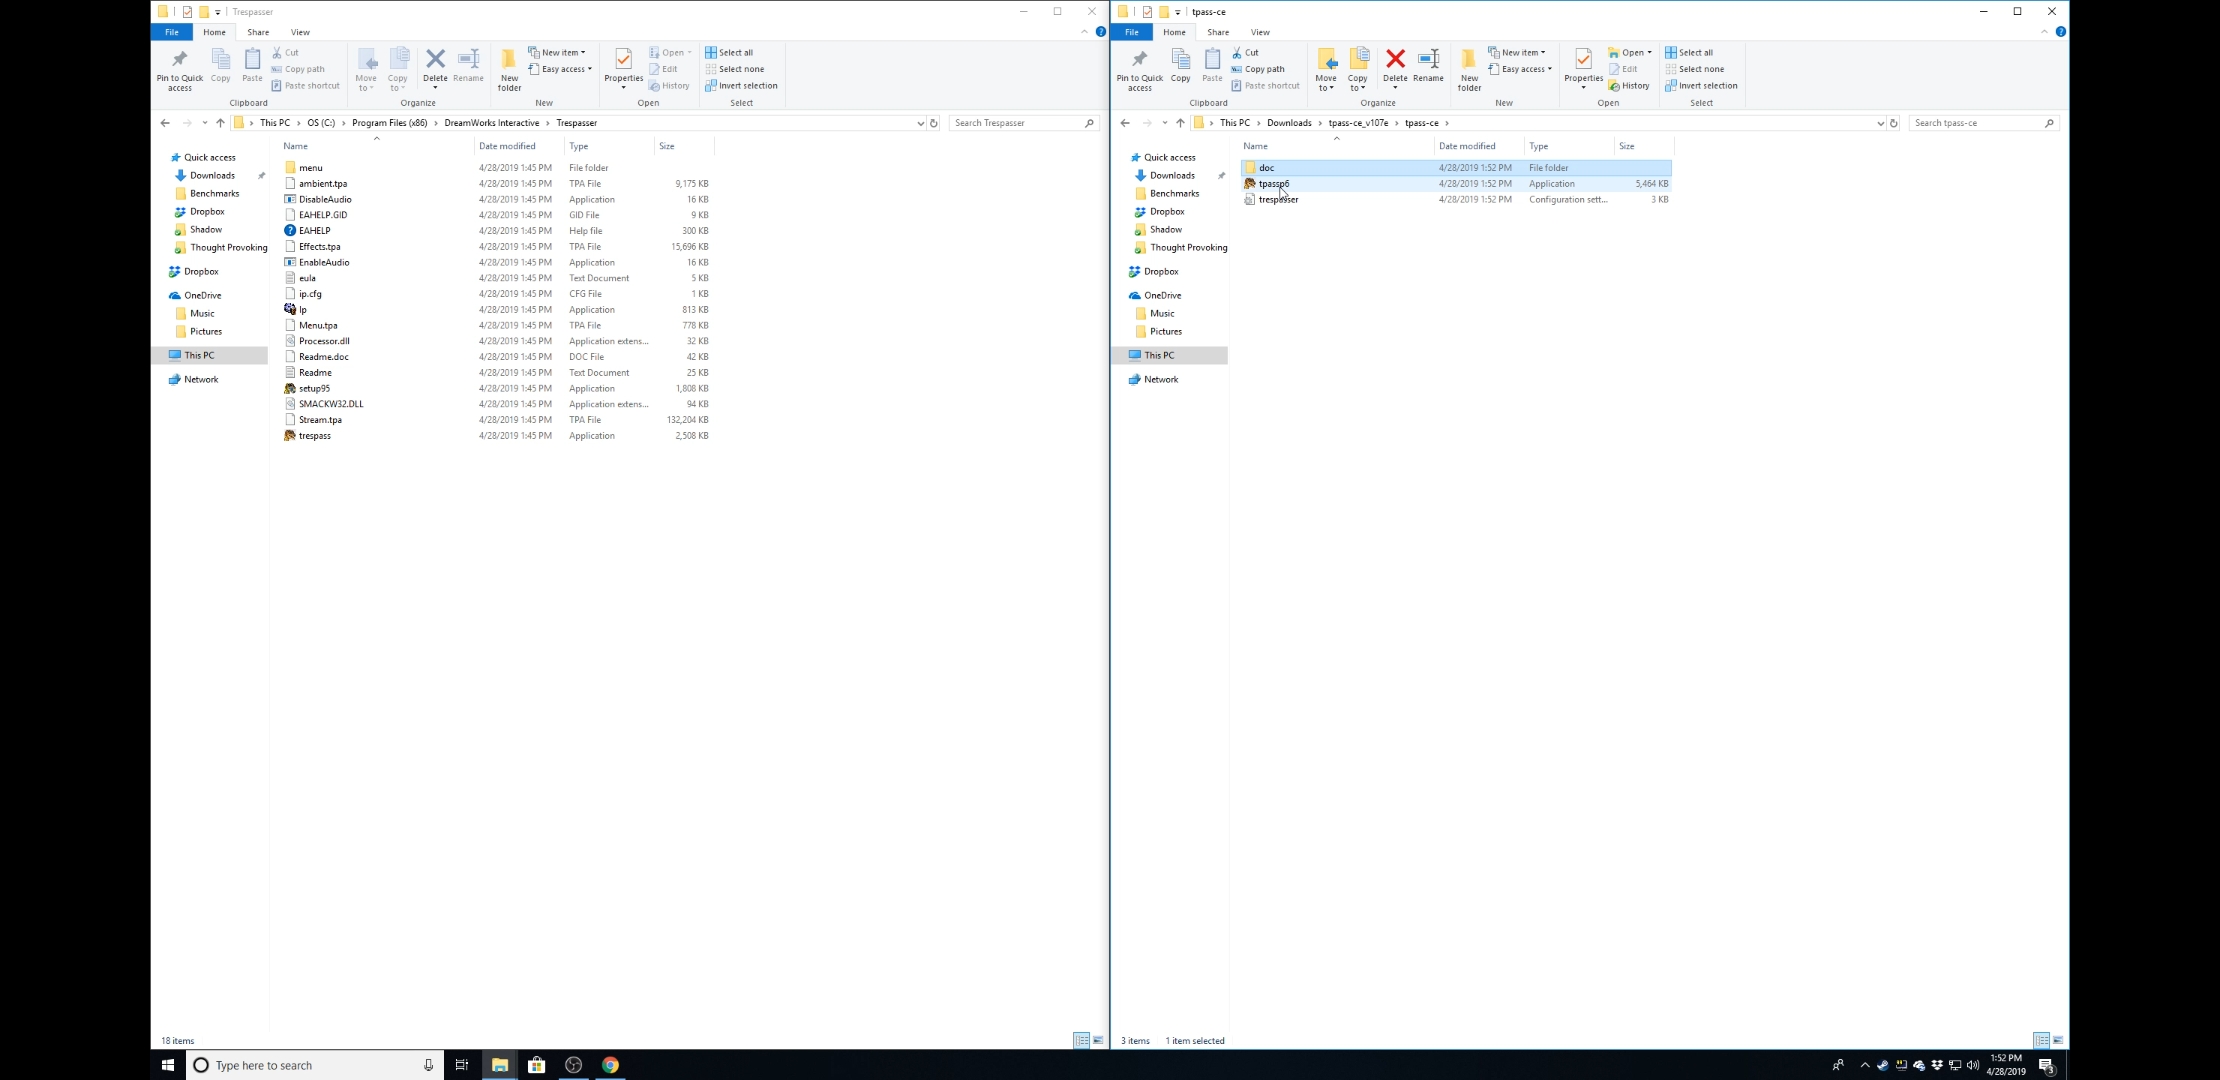2220x1080 pixels.
Task: Click Rename icon in right window ribbon
Action: pos(1428,62)
